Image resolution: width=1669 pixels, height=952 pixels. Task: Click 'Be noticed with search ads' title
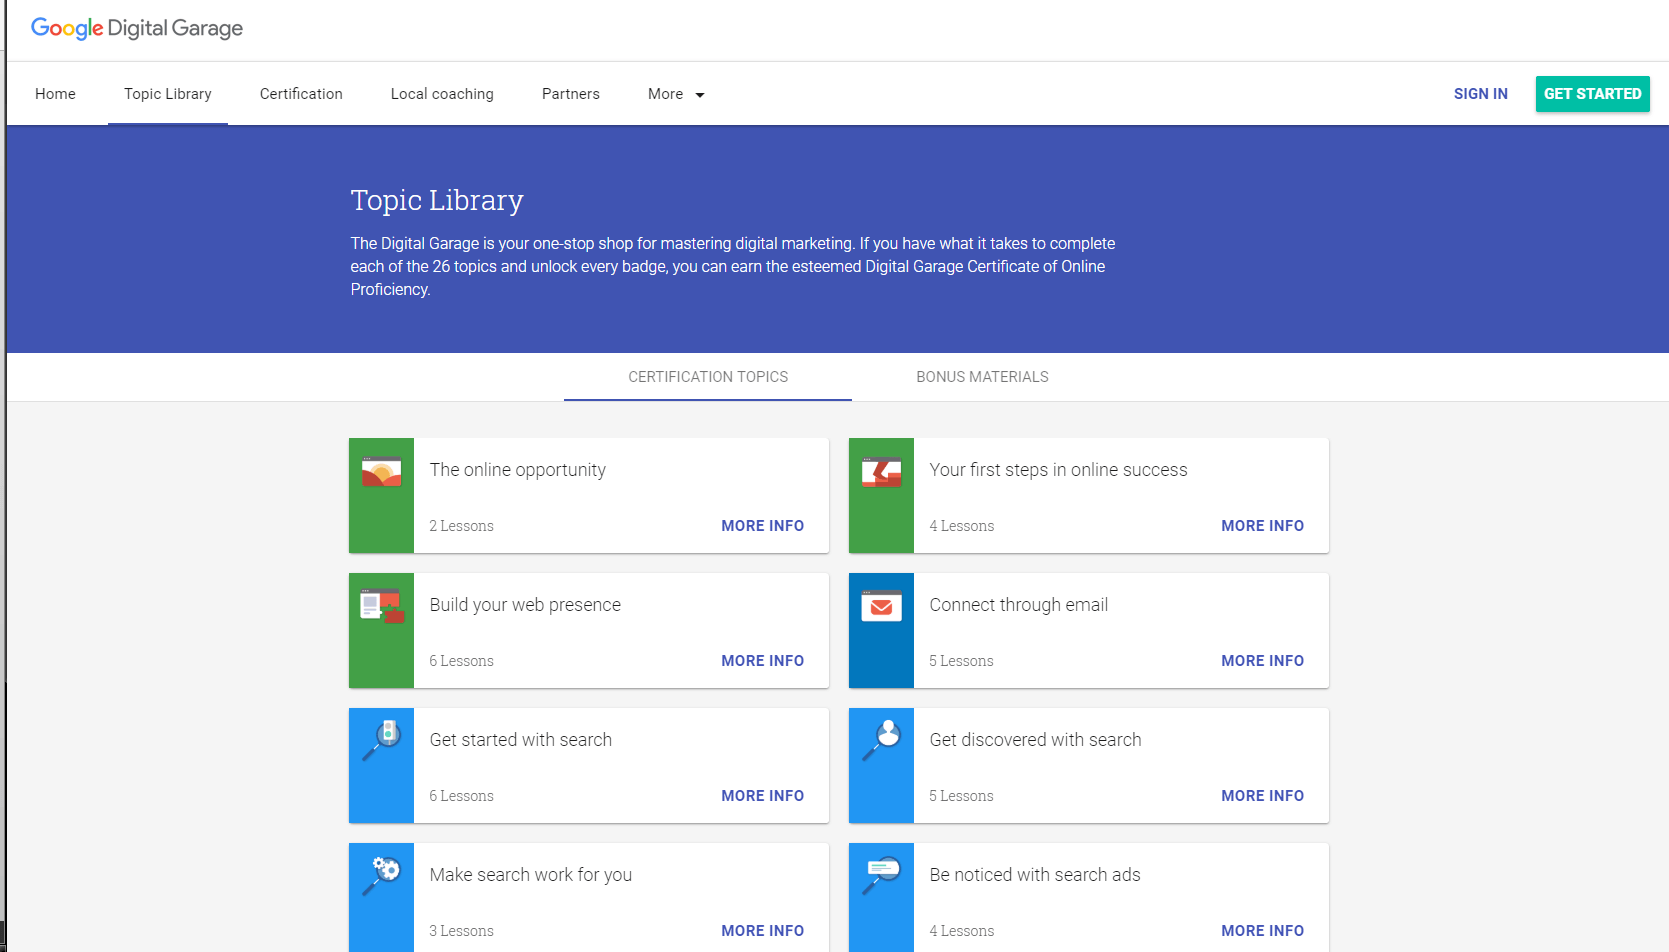pyautogui.click(x=1034, y=875)
